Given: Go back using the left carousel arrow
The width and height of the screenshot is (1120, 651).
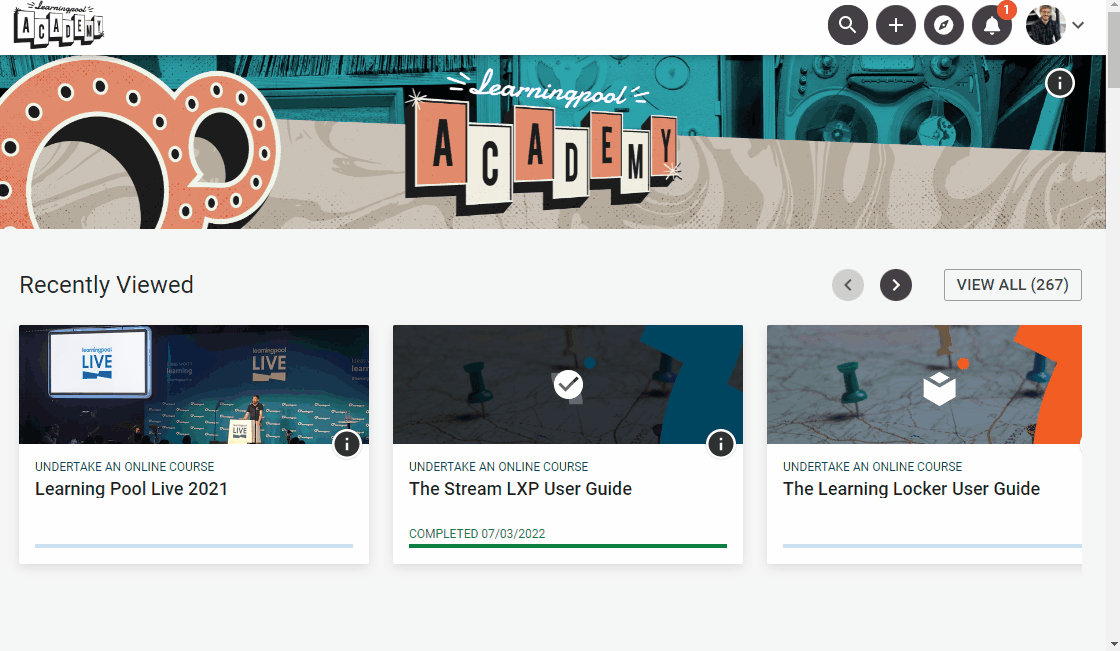Looking at the screenshot, I should (847, 284).
